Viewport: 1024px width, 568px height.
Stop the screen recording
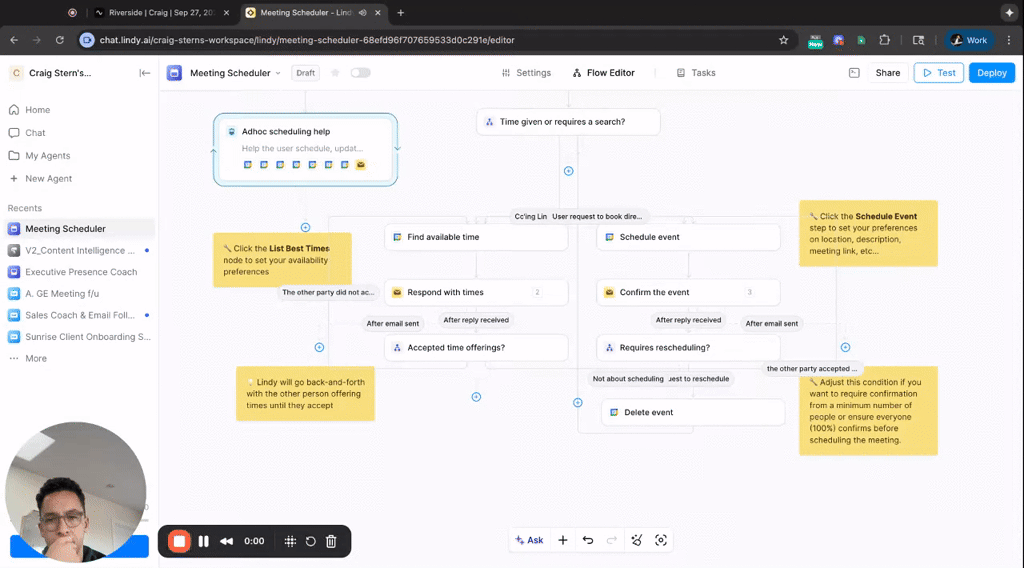[x=179, y=541]
